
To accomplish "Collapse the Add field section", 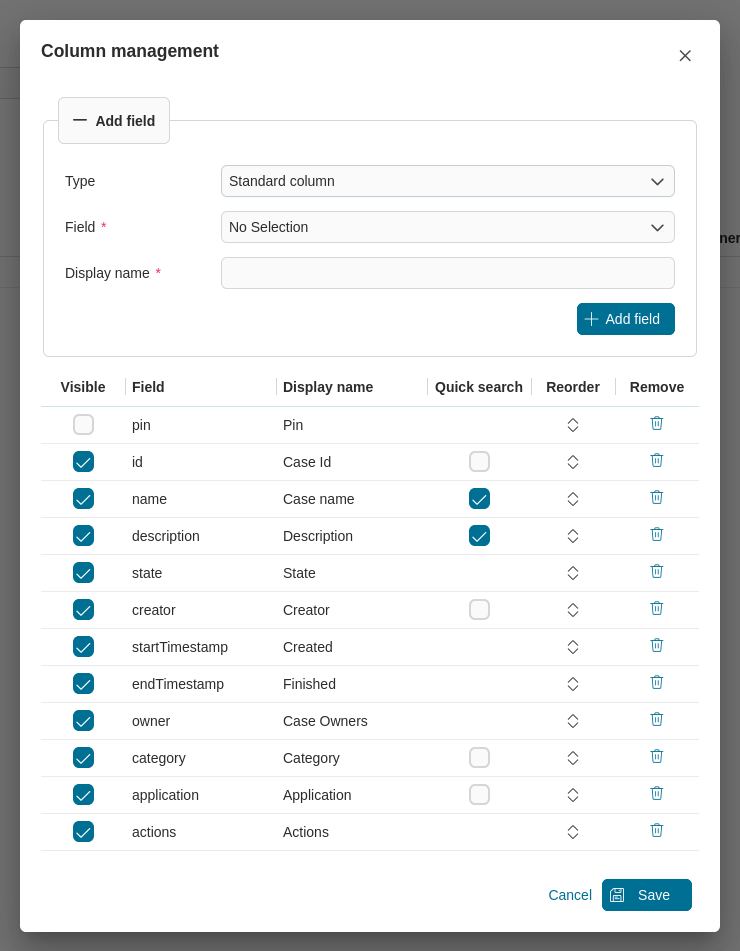I will 113,120.
